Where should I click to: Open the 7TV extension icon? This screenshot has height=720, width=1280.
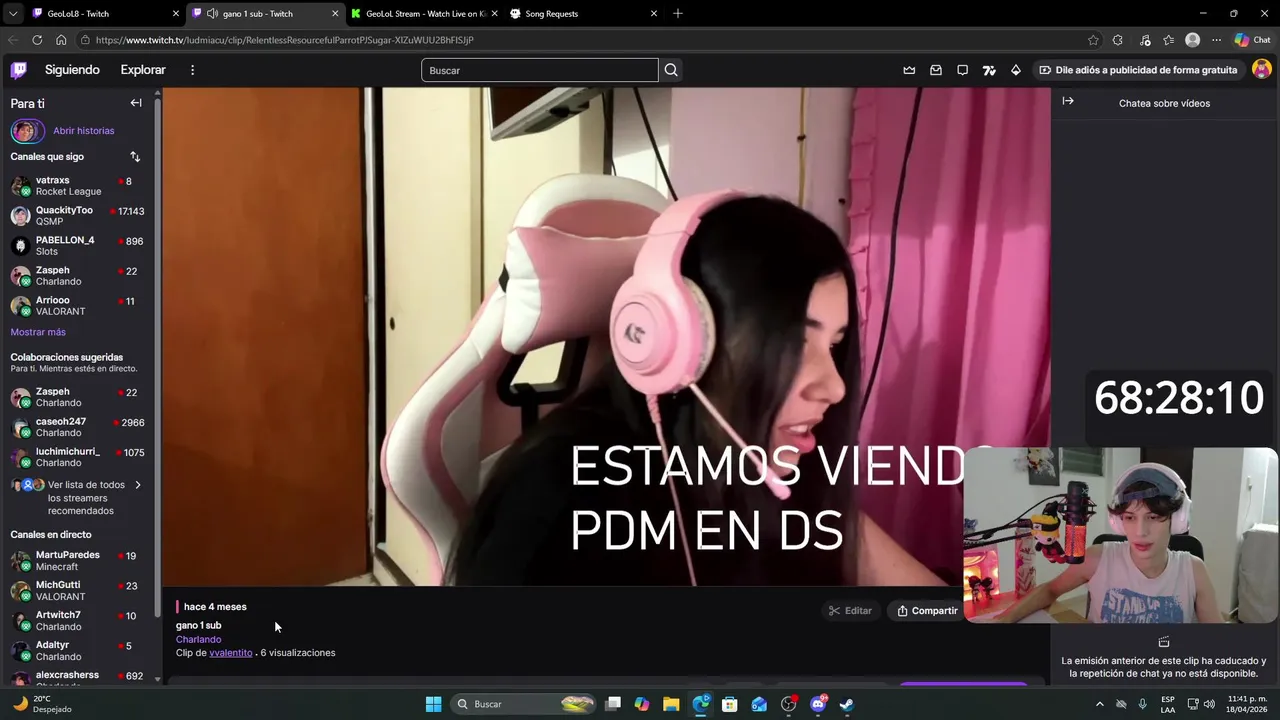(x=989, y=70)
